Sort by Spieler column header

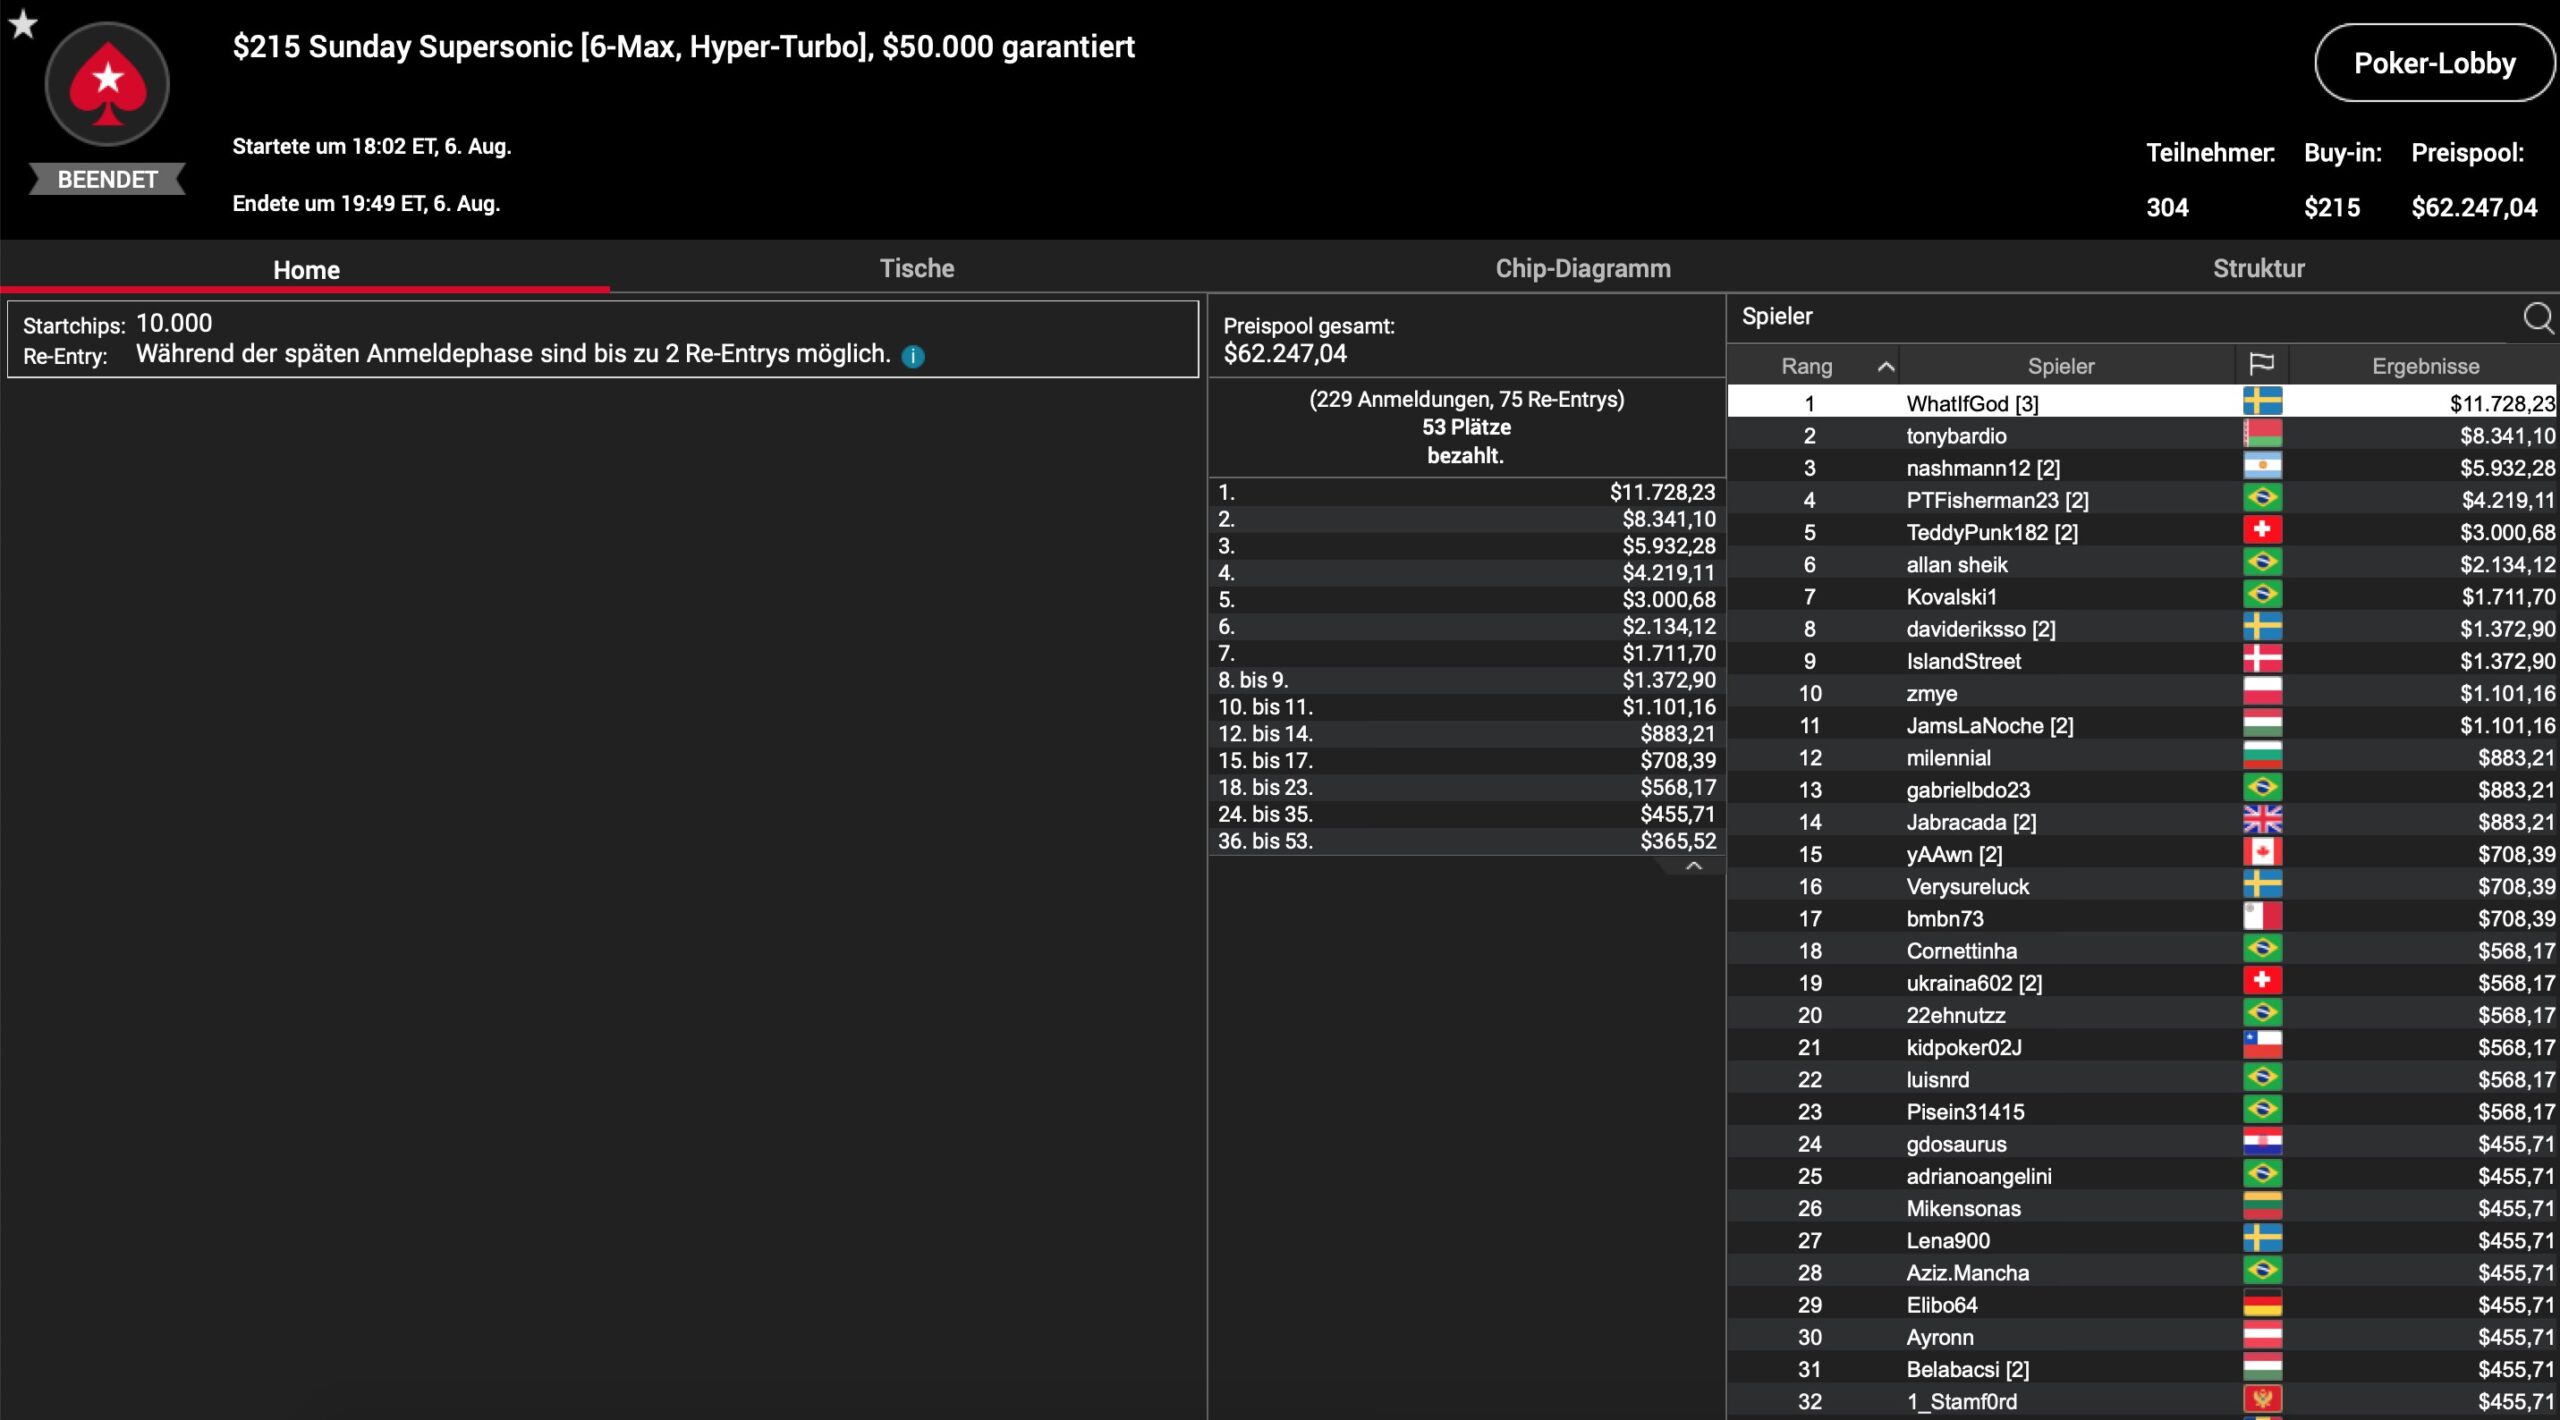2060,366
